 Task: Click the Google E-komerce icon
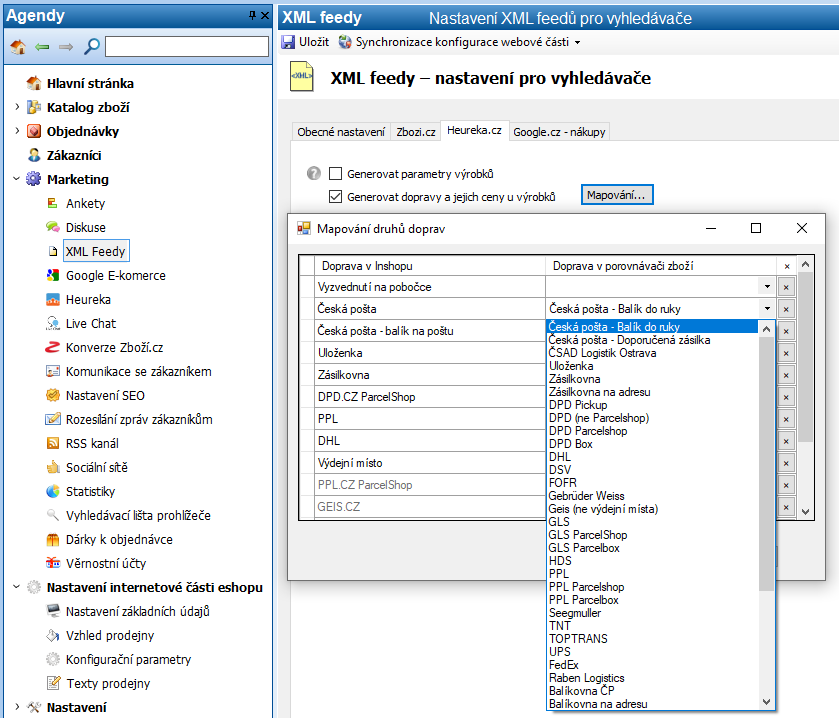tap(52, 275)
